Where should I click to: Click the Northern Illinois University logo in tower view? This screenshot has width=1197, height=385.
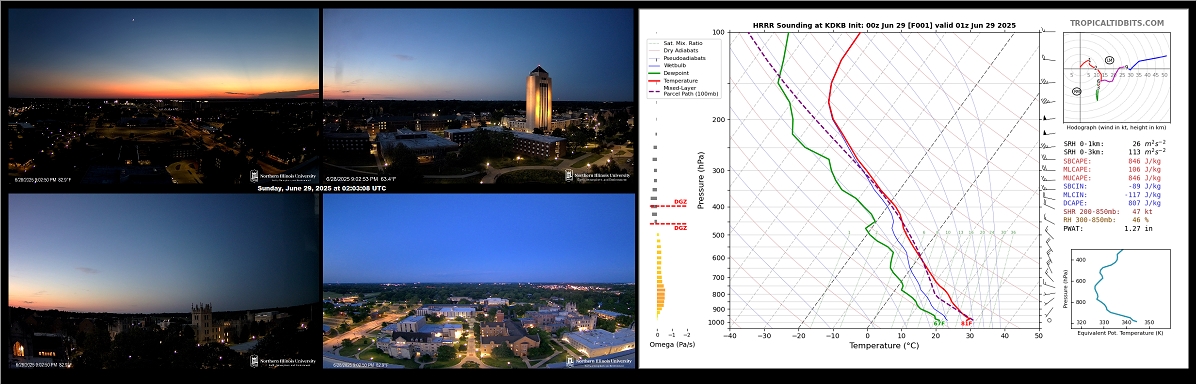tap(598, 176)
